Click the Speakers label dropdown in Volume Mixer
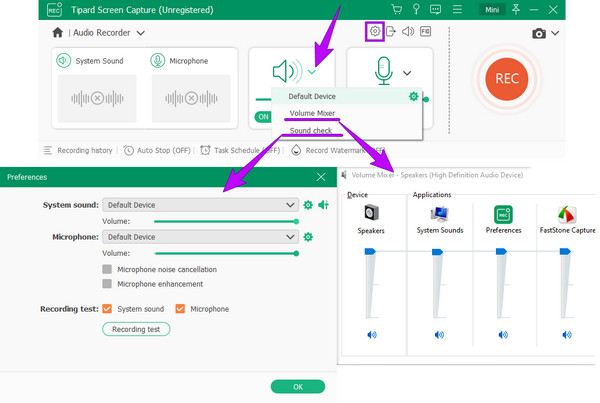 coord(371,231)
